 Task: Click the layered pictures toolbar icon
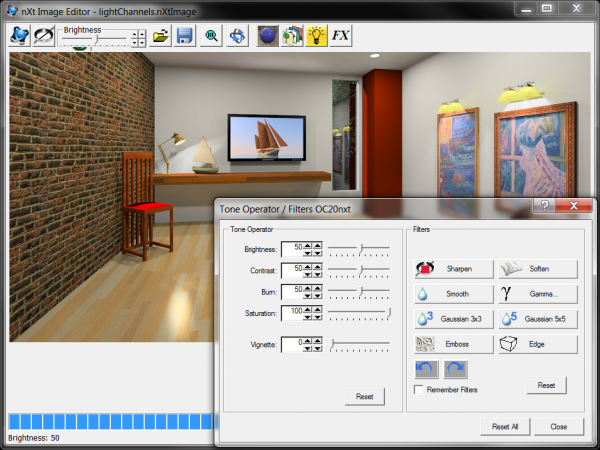pos(292,36)
